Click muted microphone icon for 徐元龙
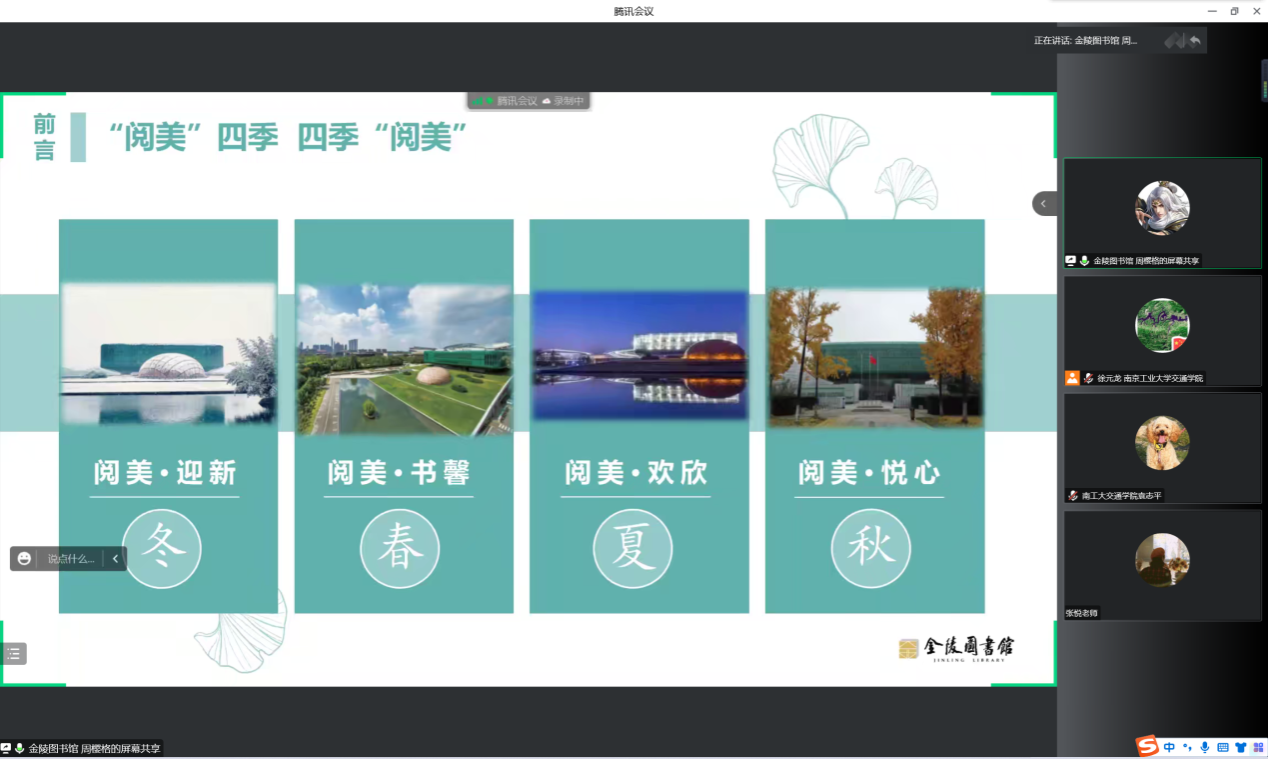Image resolution: width=1268 pixels, height=759 pixels. point(1088,379)
